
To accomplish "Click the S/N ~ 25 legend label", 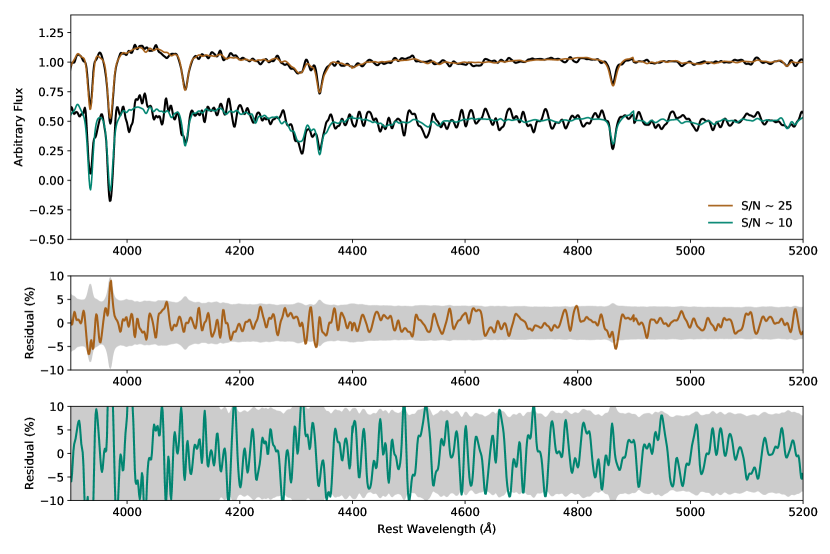I will coord(766,206).
